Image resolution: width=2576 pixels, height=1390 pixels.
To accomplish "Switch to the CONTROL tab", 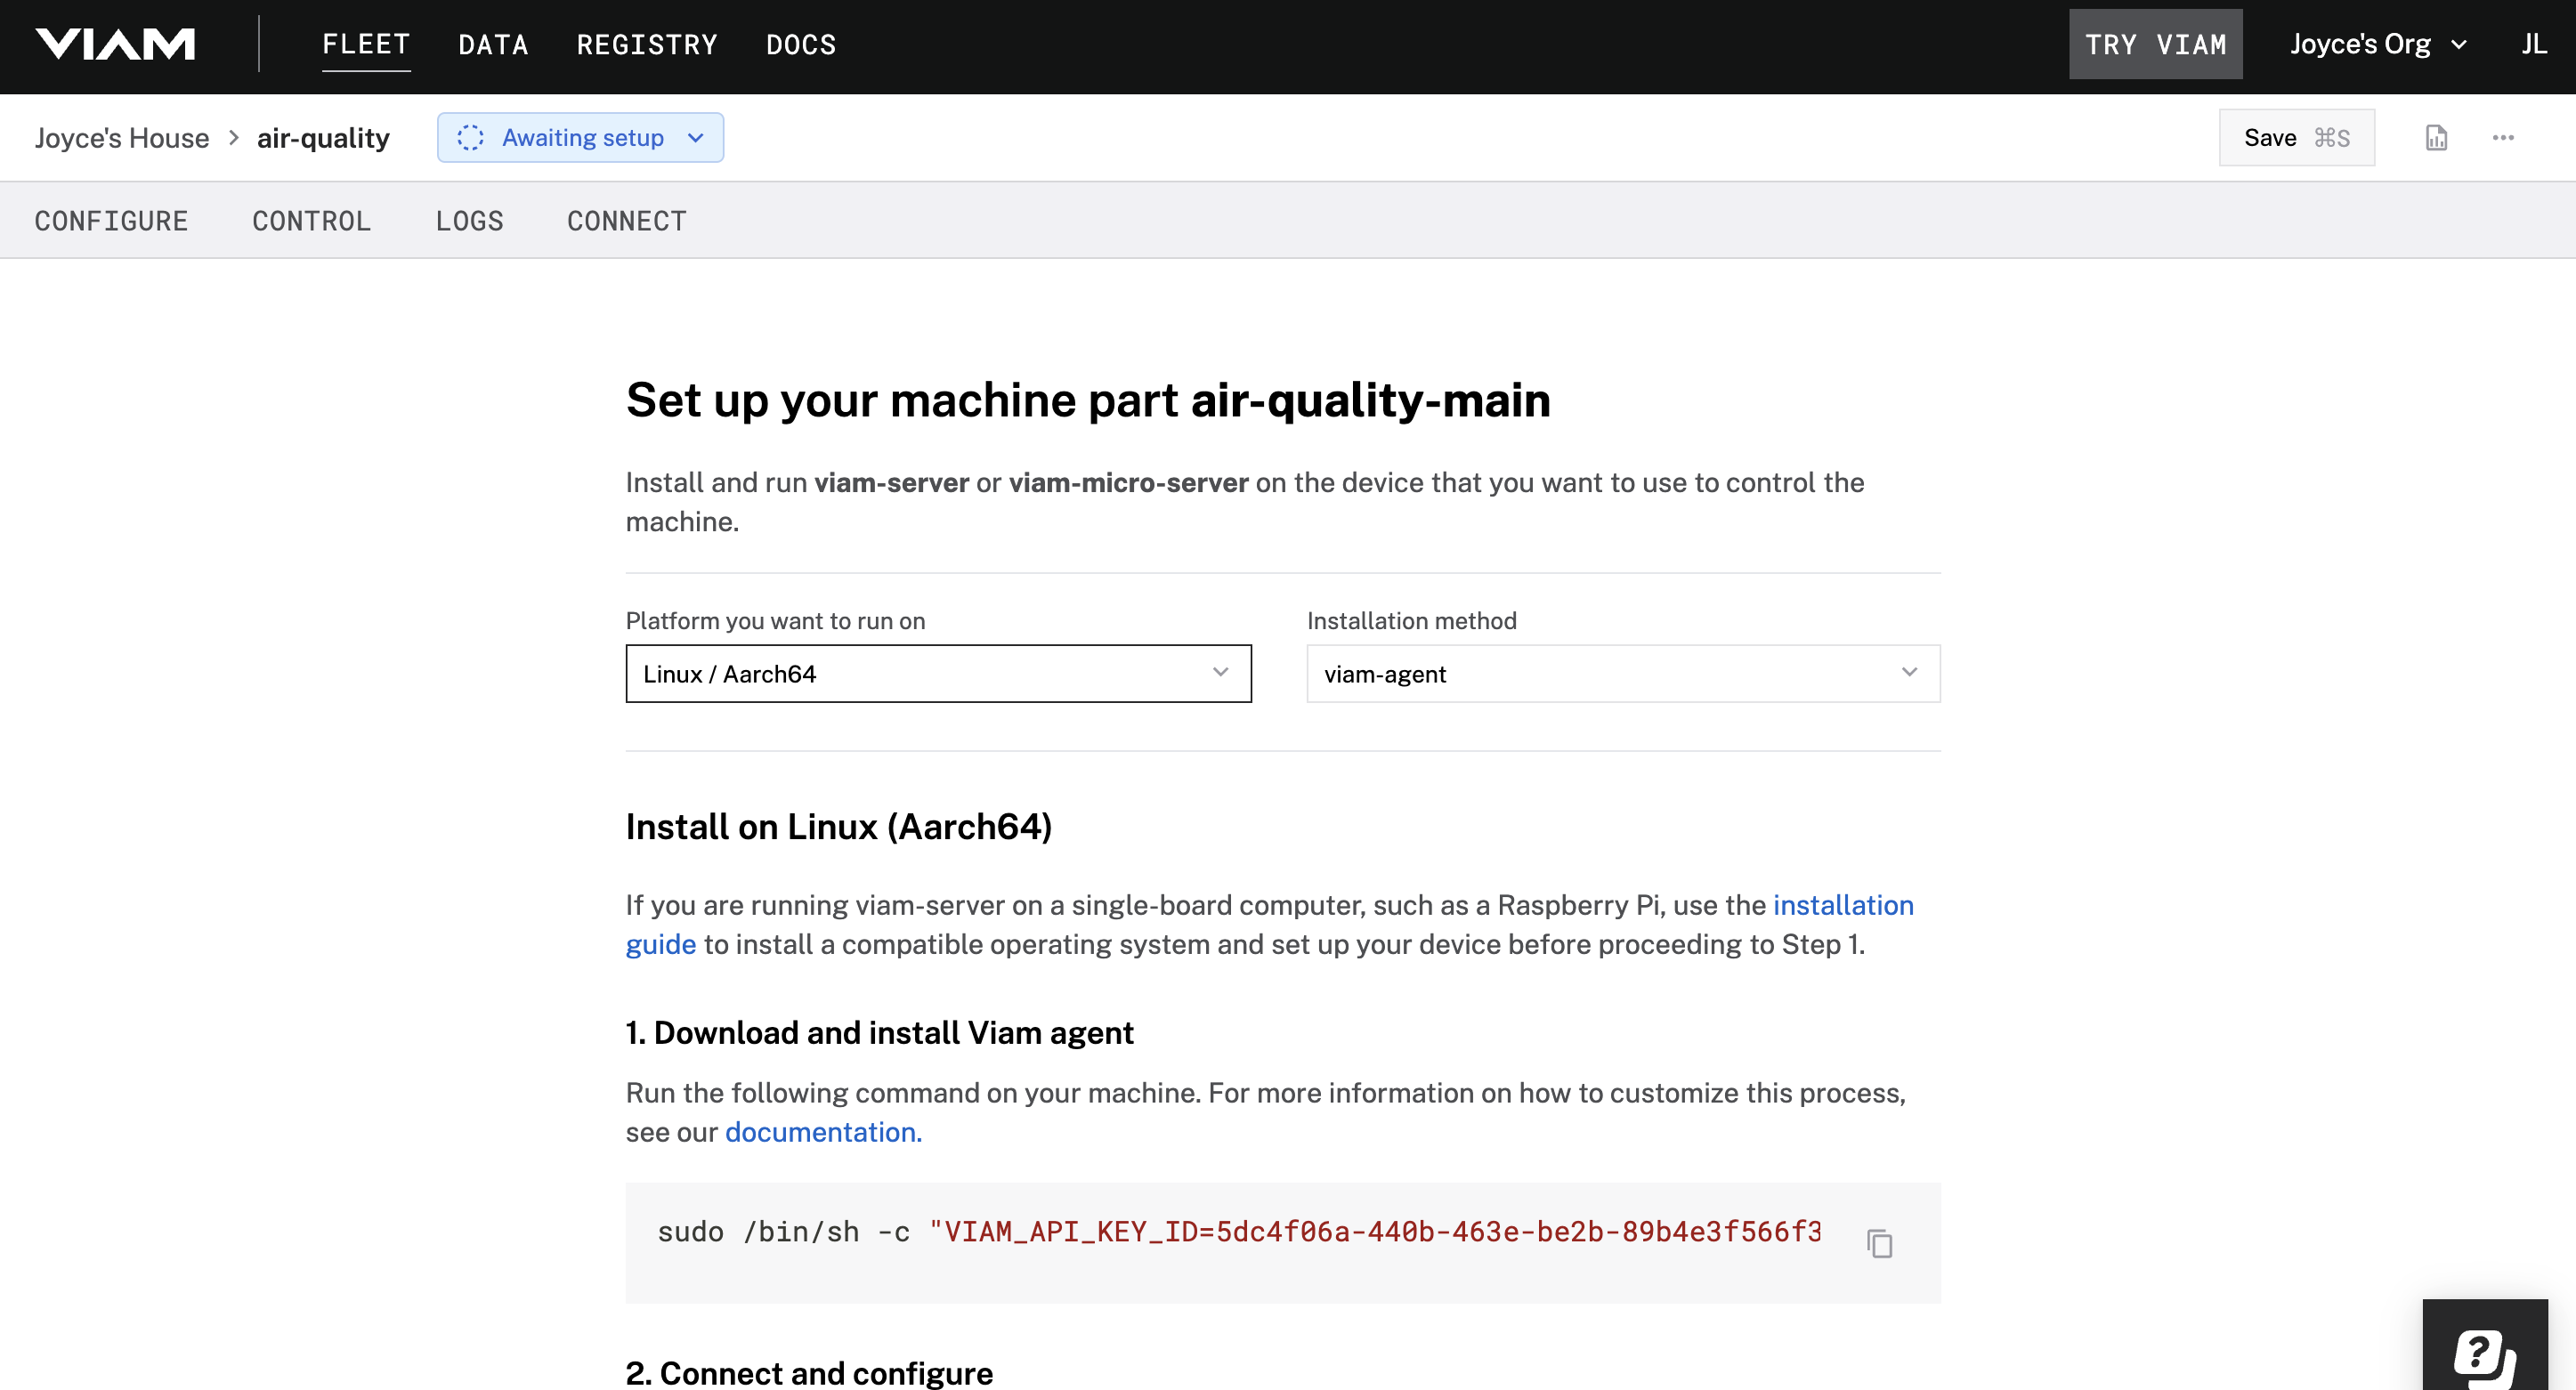I will pos(312,219).
